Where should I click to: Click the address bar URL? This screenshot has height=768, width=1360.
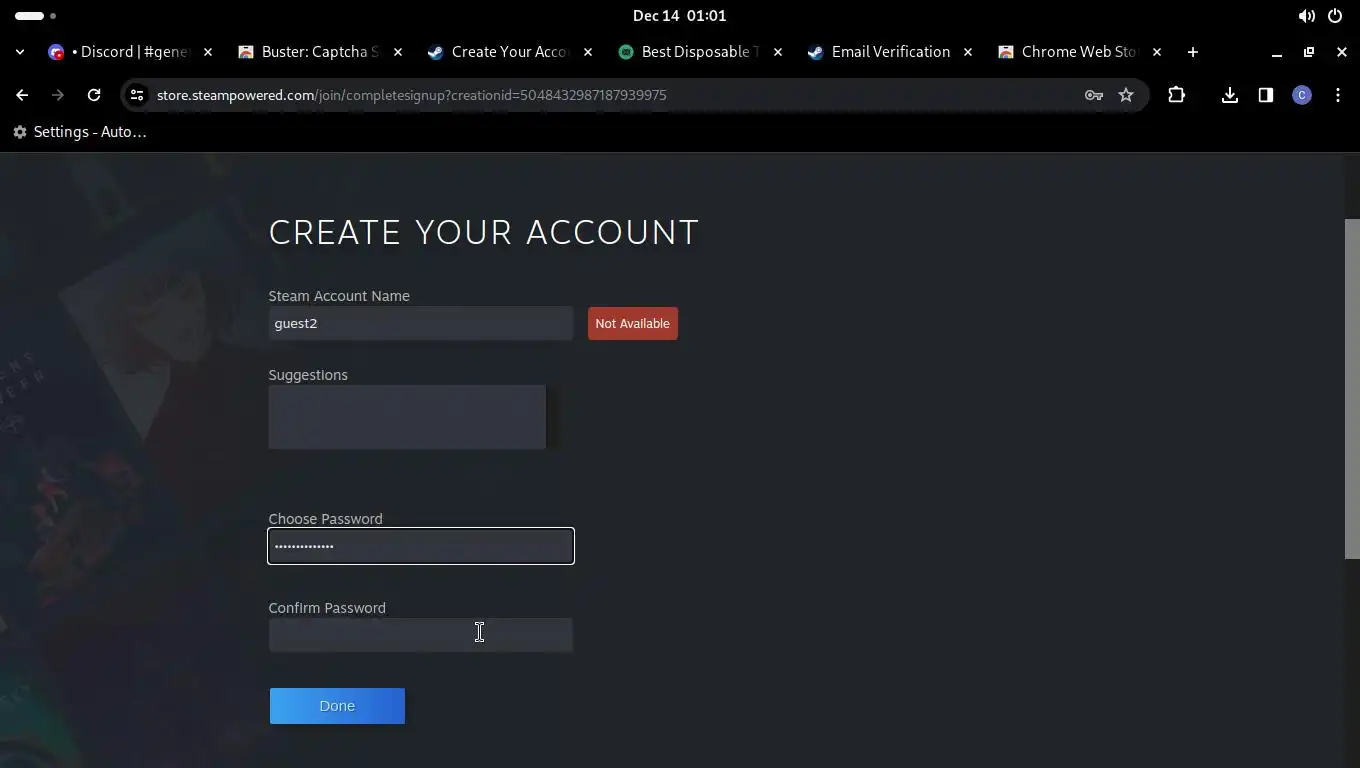point(412,95)
